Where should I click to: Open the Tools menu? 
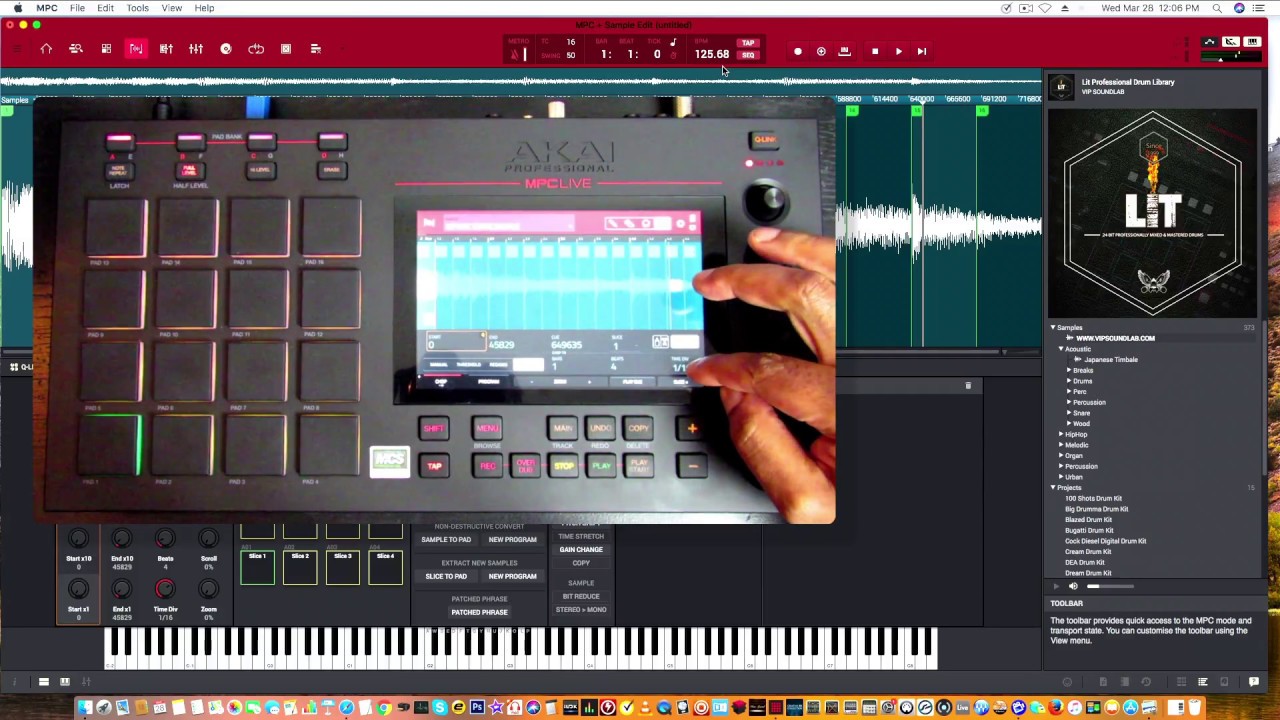[x=138, y=8]
